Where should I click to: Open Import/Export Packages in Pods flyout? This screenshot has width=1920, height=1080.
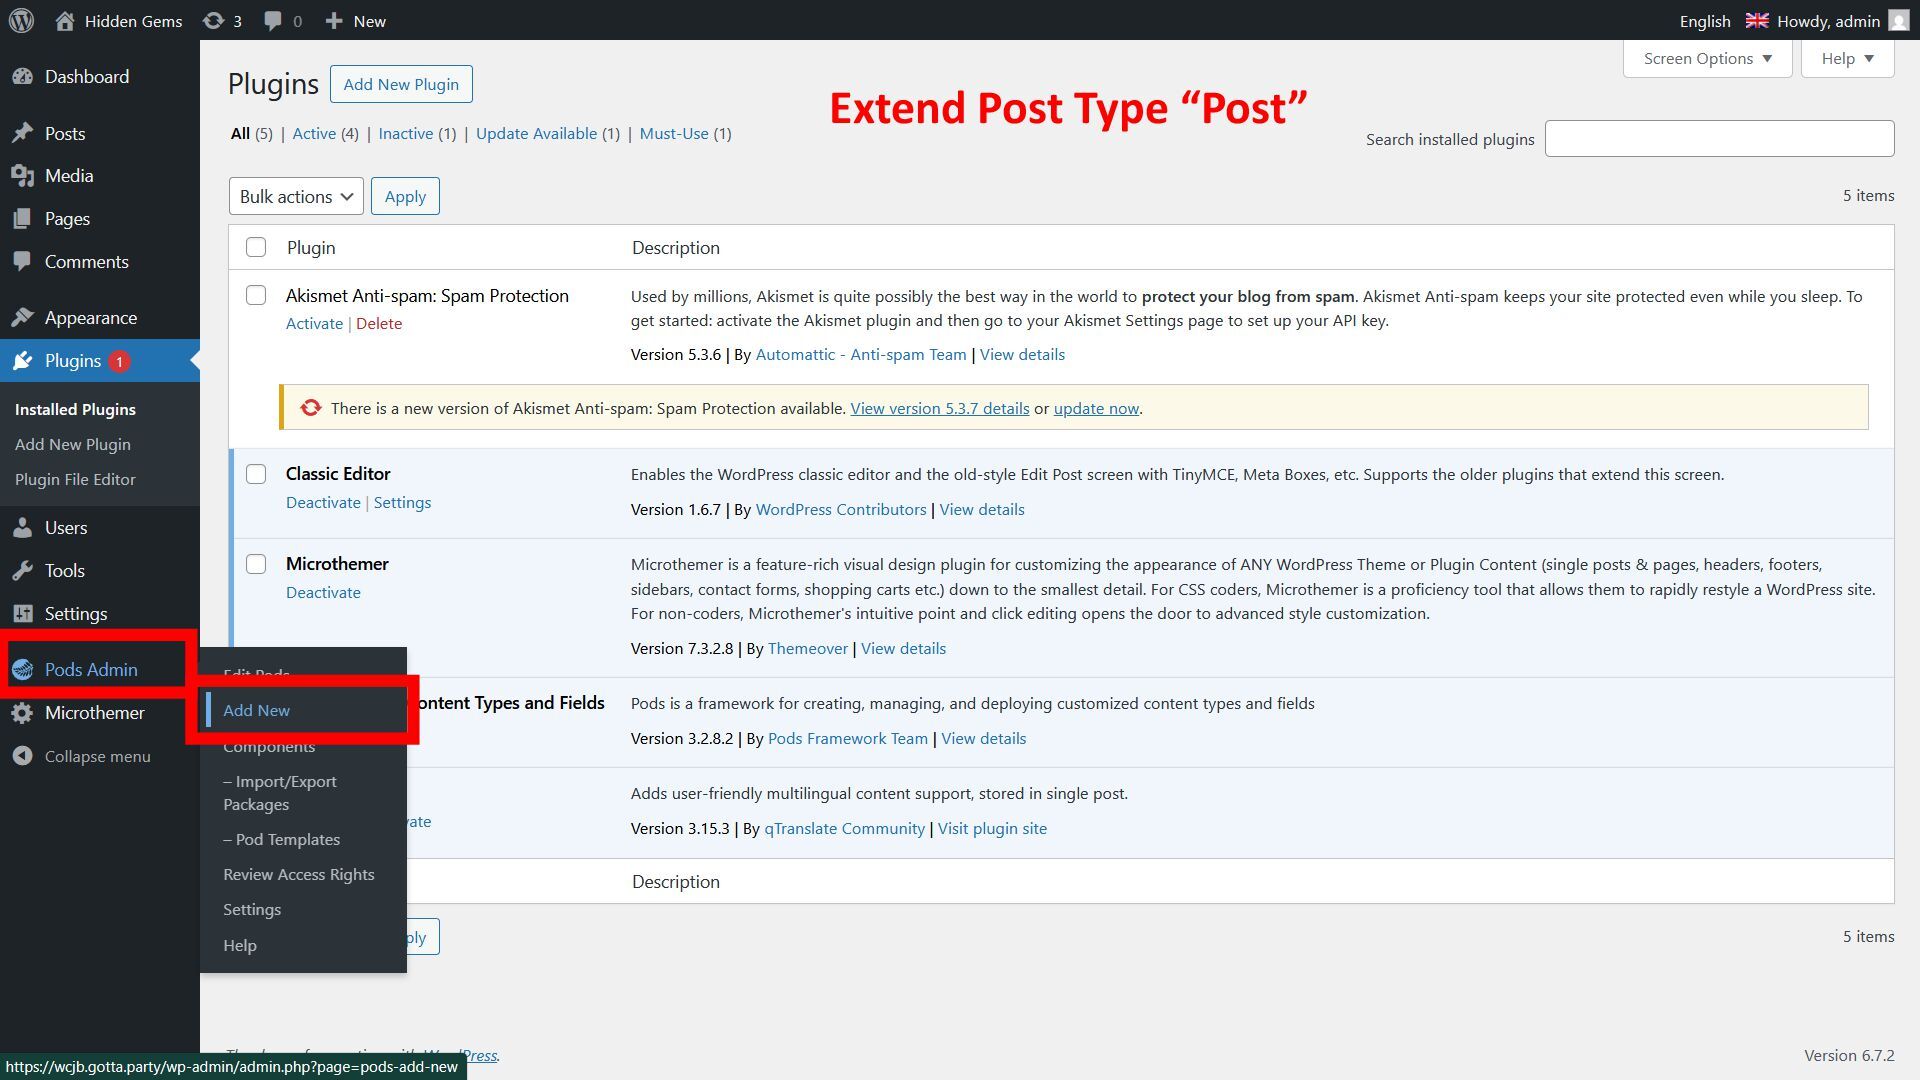280,793
